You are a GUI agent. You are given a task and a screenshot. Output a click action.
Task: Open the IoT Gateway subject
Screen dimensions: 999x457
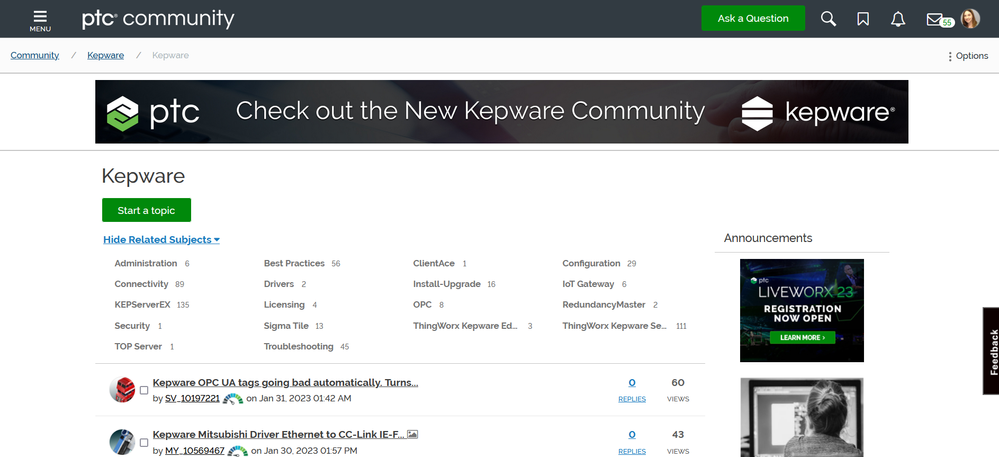coord(588,284)
